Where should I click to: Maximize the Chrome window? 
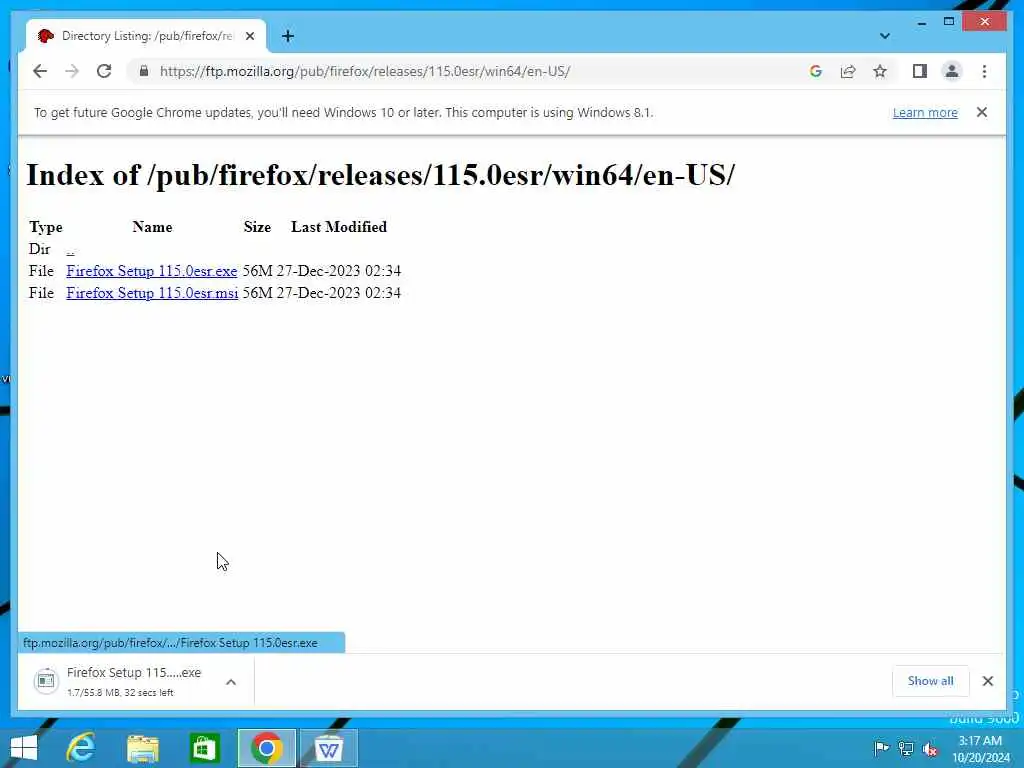point(949,22)
